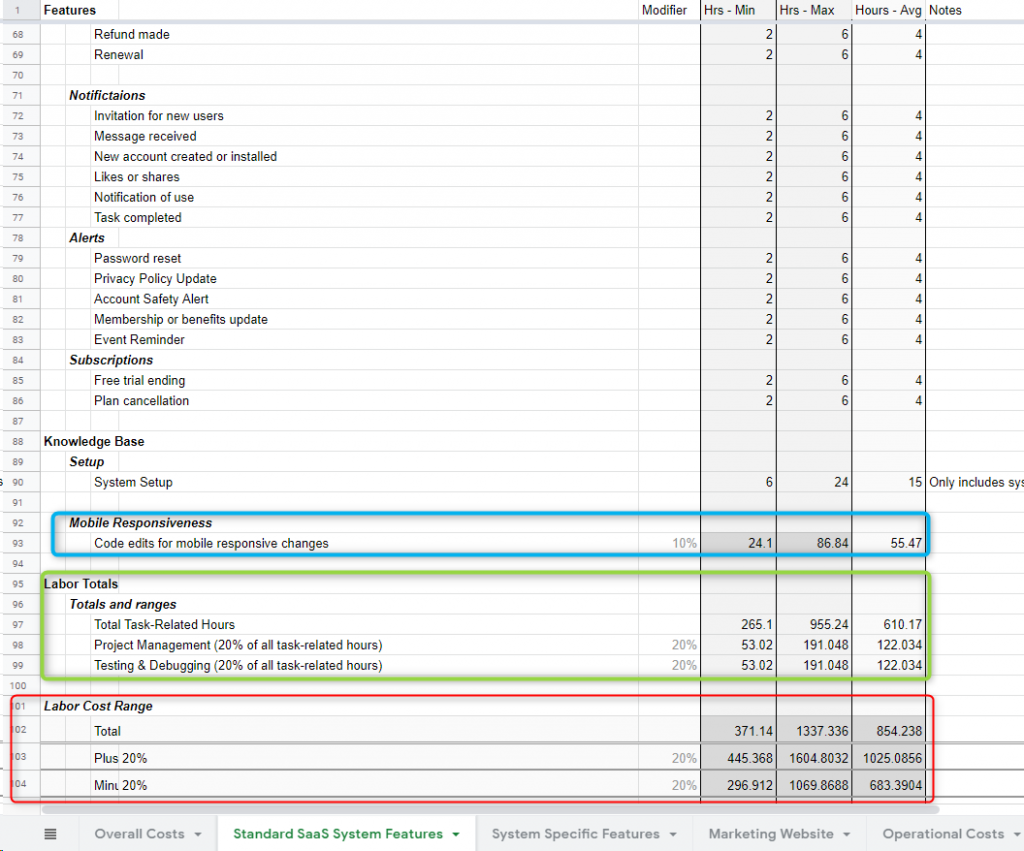Select the Project Management 20% row label
Screen dimensions: 1024x851
click(x=238, y=645)
